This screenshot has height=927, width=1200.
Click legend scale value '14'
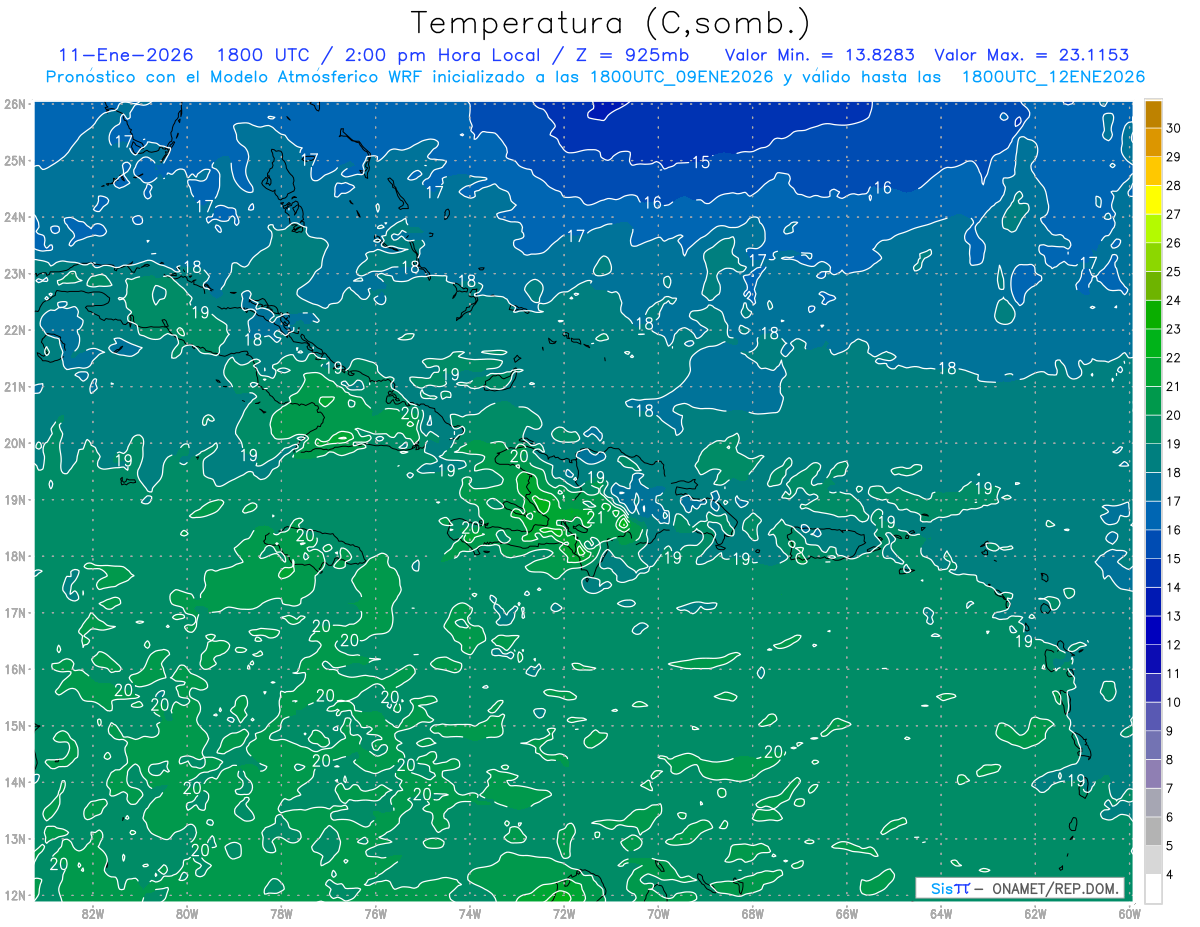(1174, 588)
